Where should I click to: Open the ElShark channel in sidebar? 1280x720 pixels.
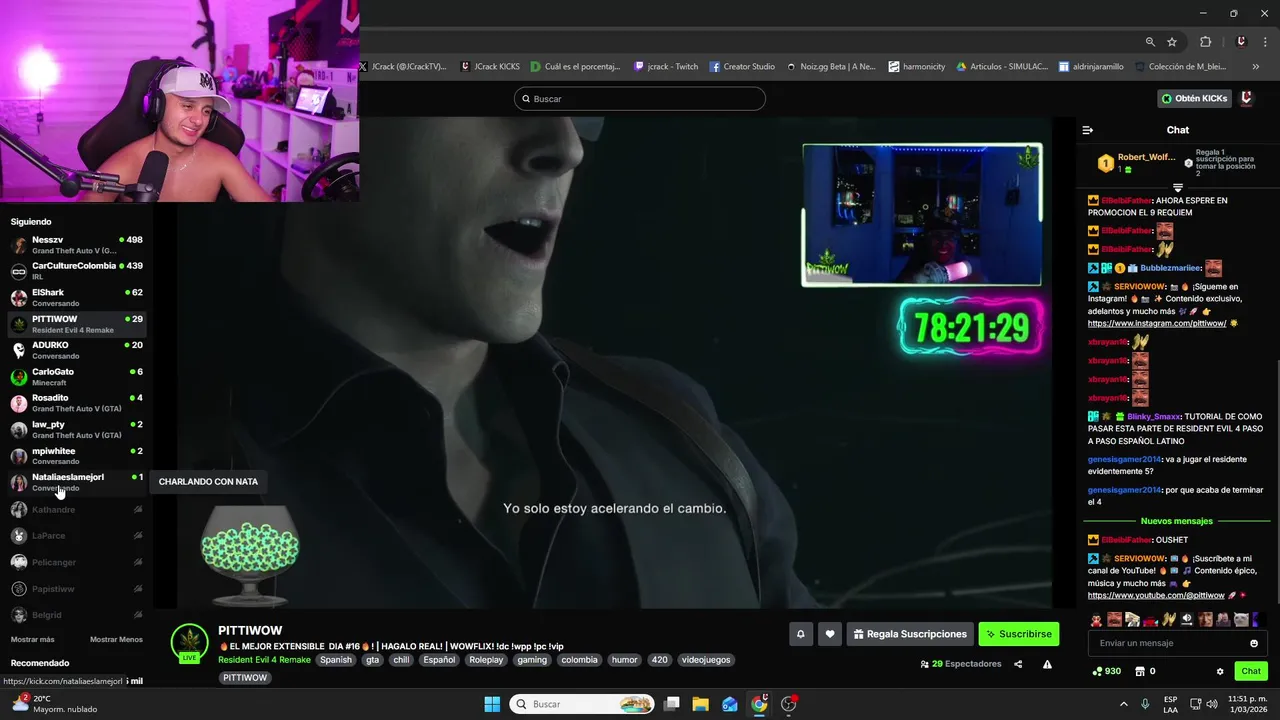tap(77, 297)
